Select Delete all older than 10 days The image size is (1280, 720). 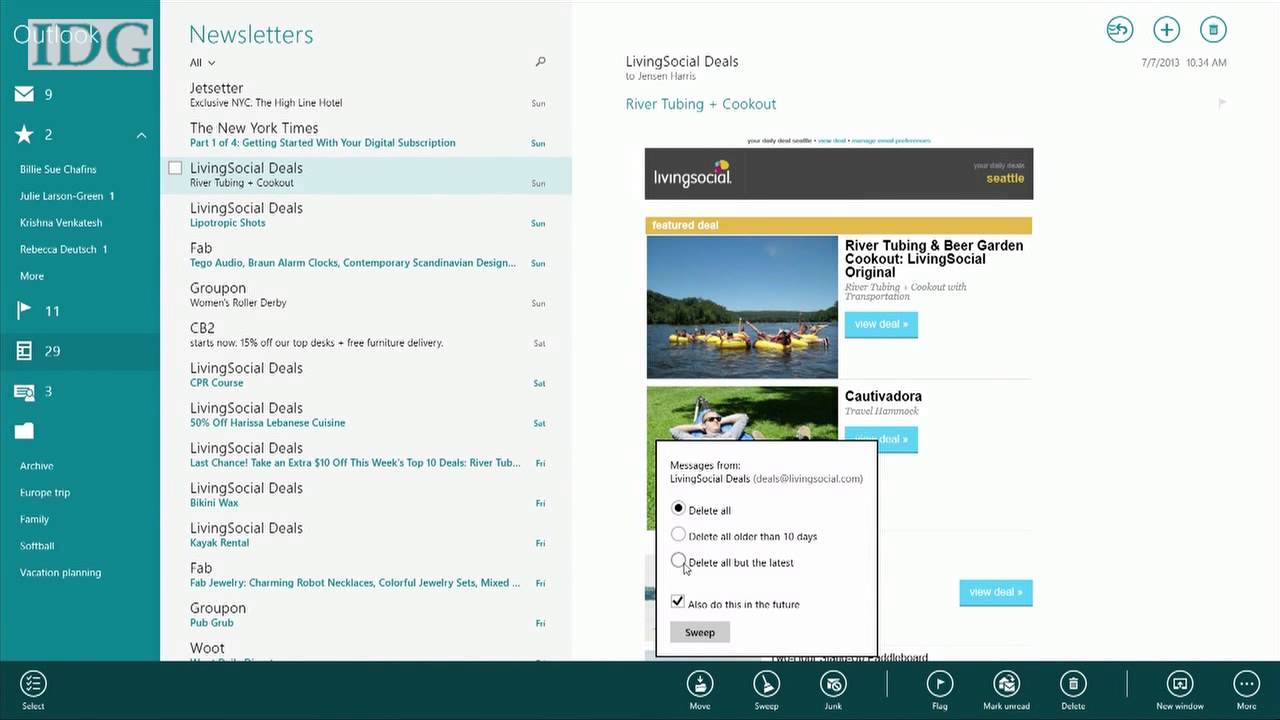[x=678, y=535]
